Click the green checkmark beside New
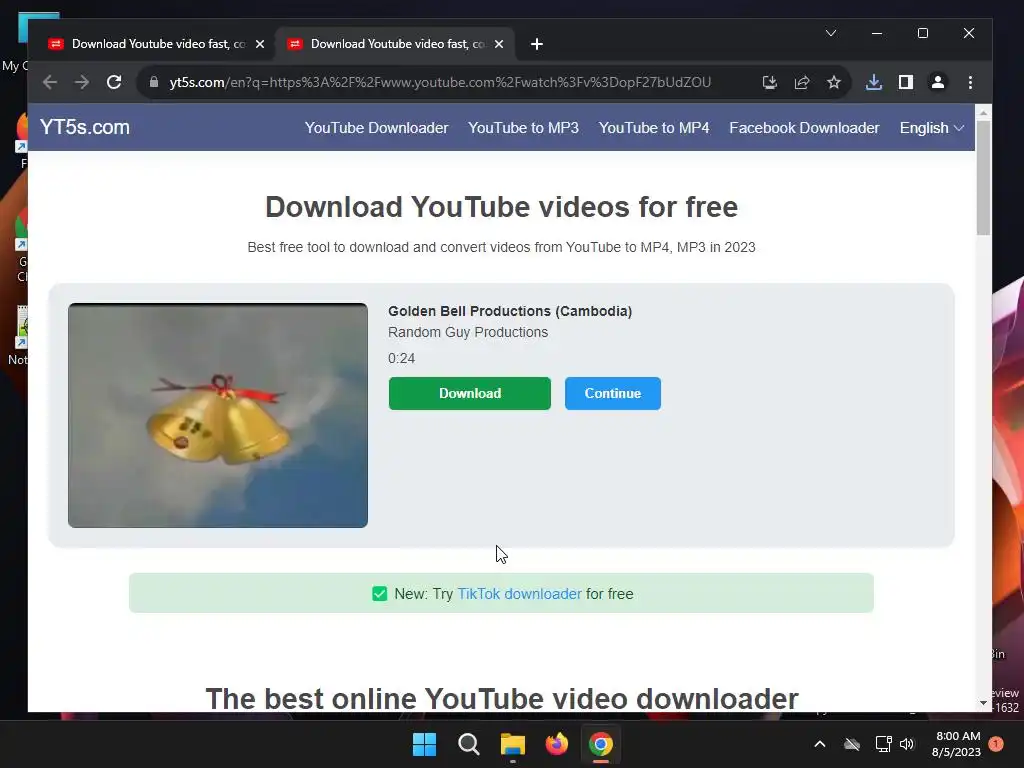 coord(379,594)
